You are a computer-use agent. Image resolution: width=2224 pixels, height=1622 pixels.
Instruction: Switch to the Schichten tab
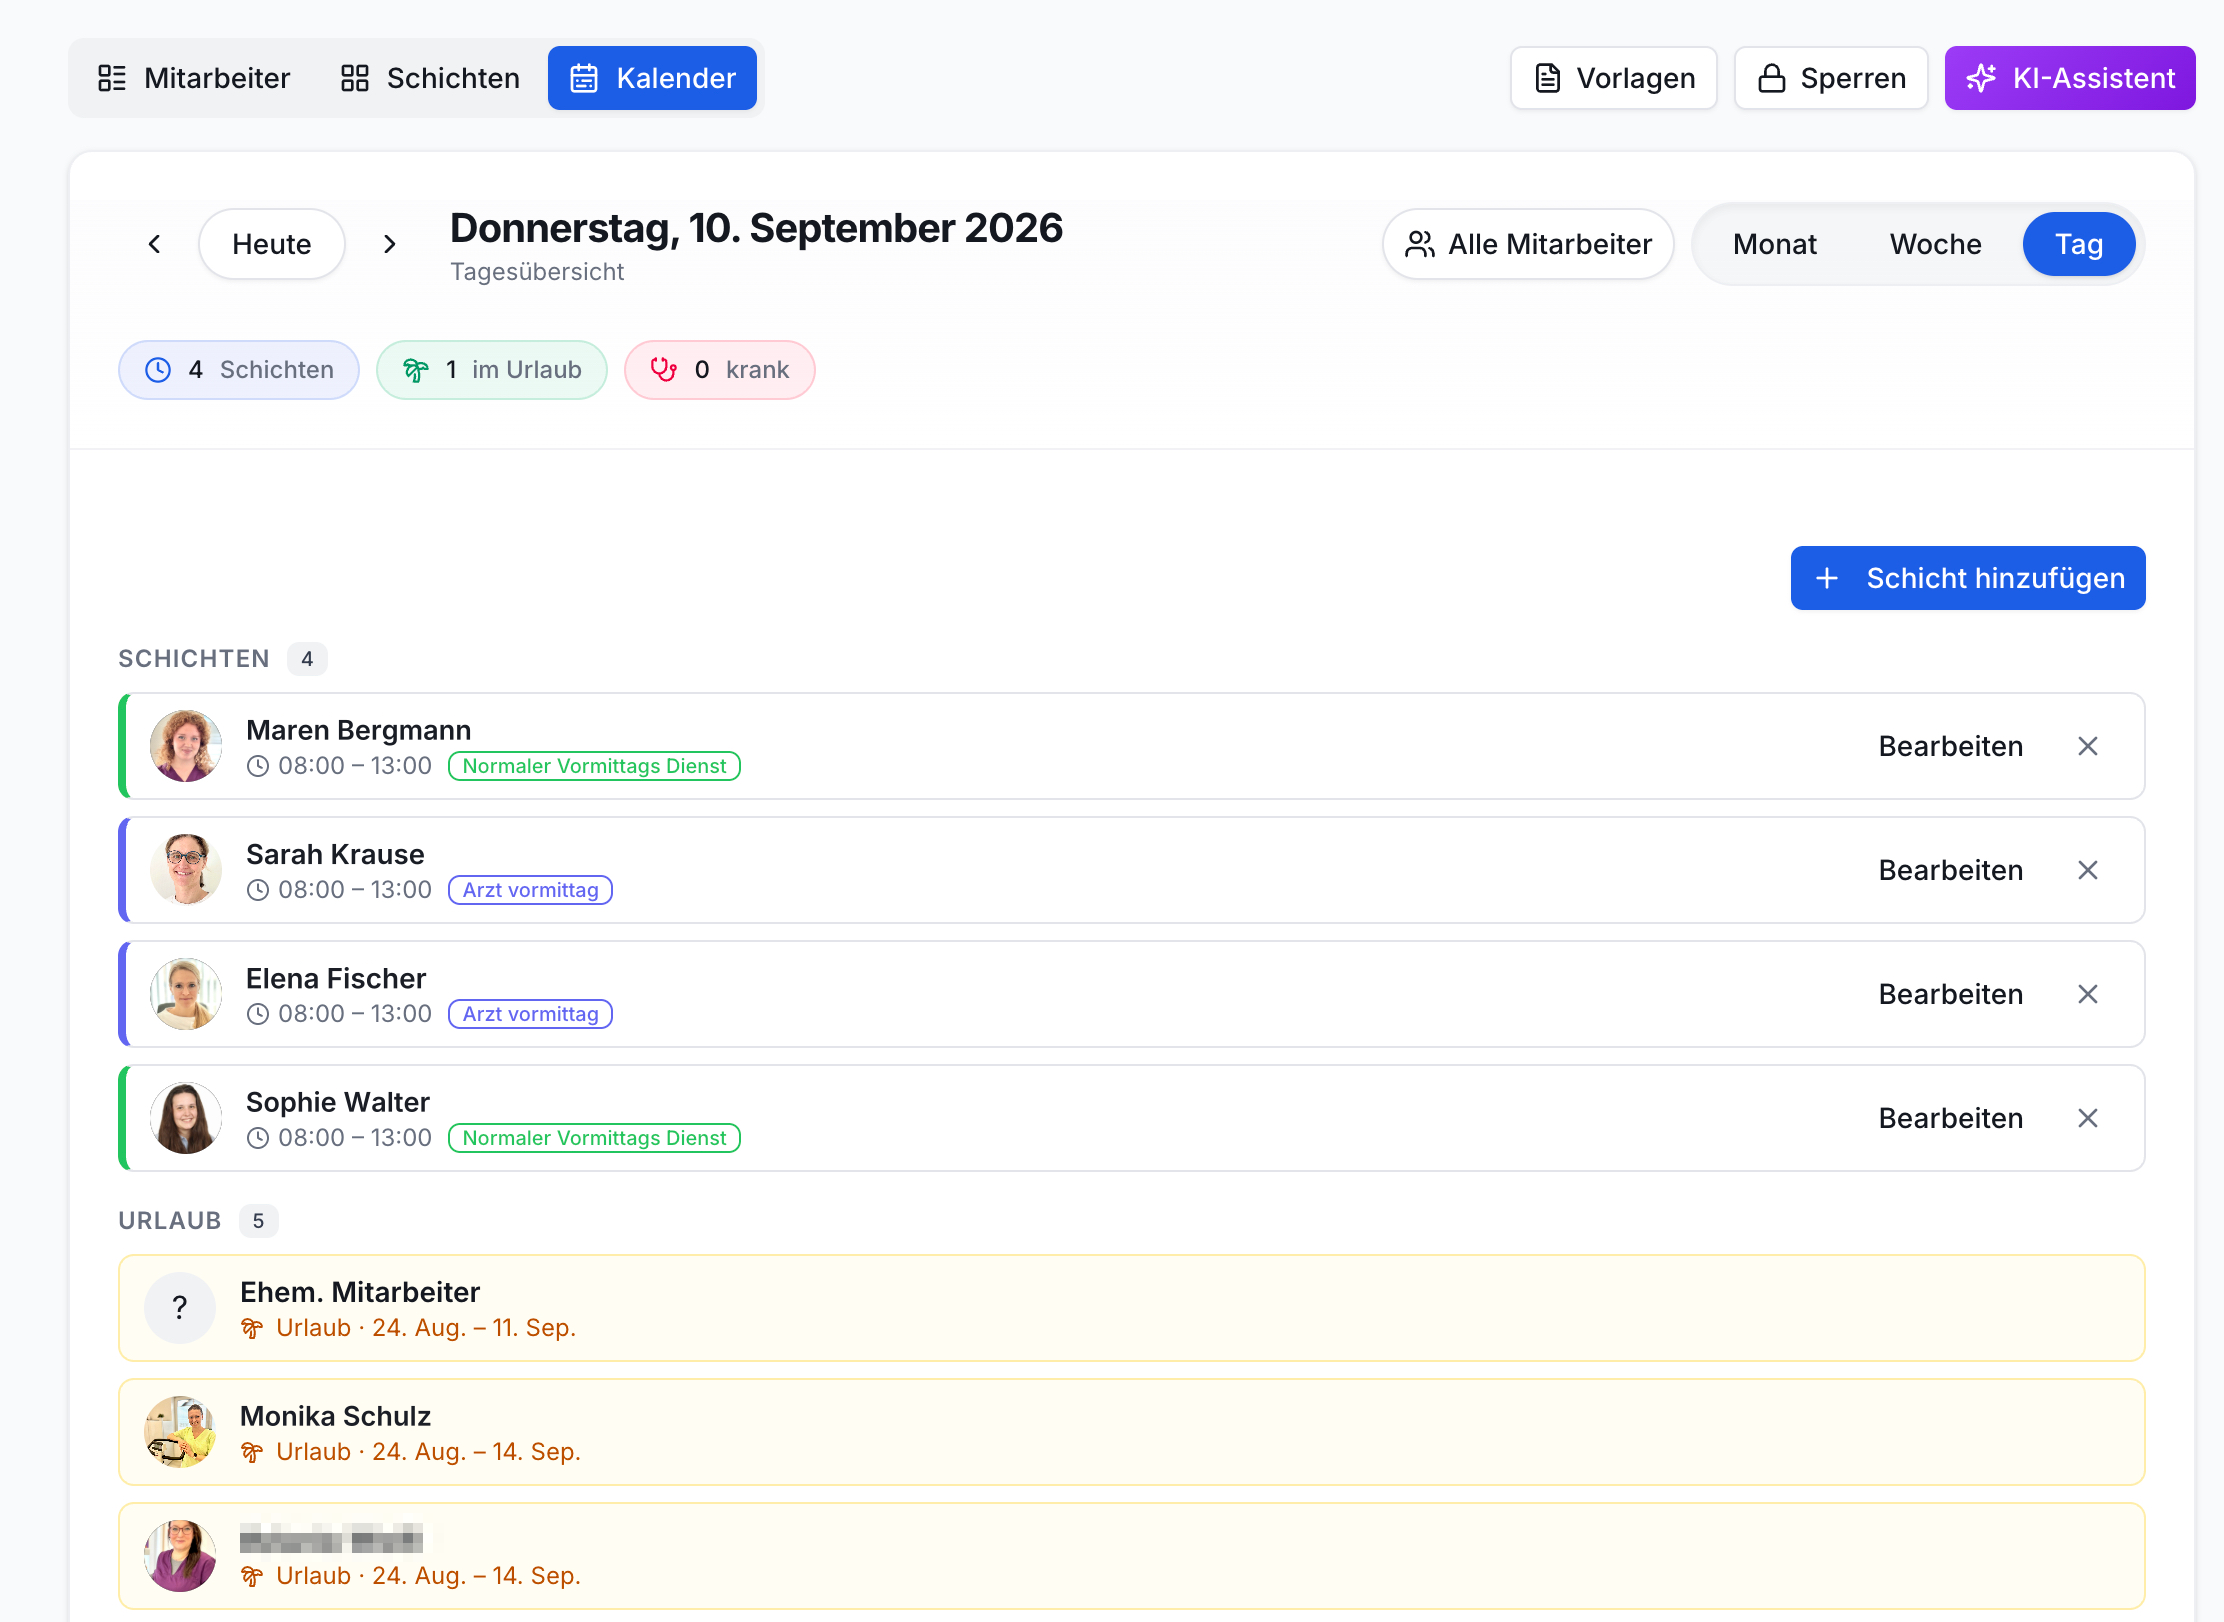click(x=430, y=78)
